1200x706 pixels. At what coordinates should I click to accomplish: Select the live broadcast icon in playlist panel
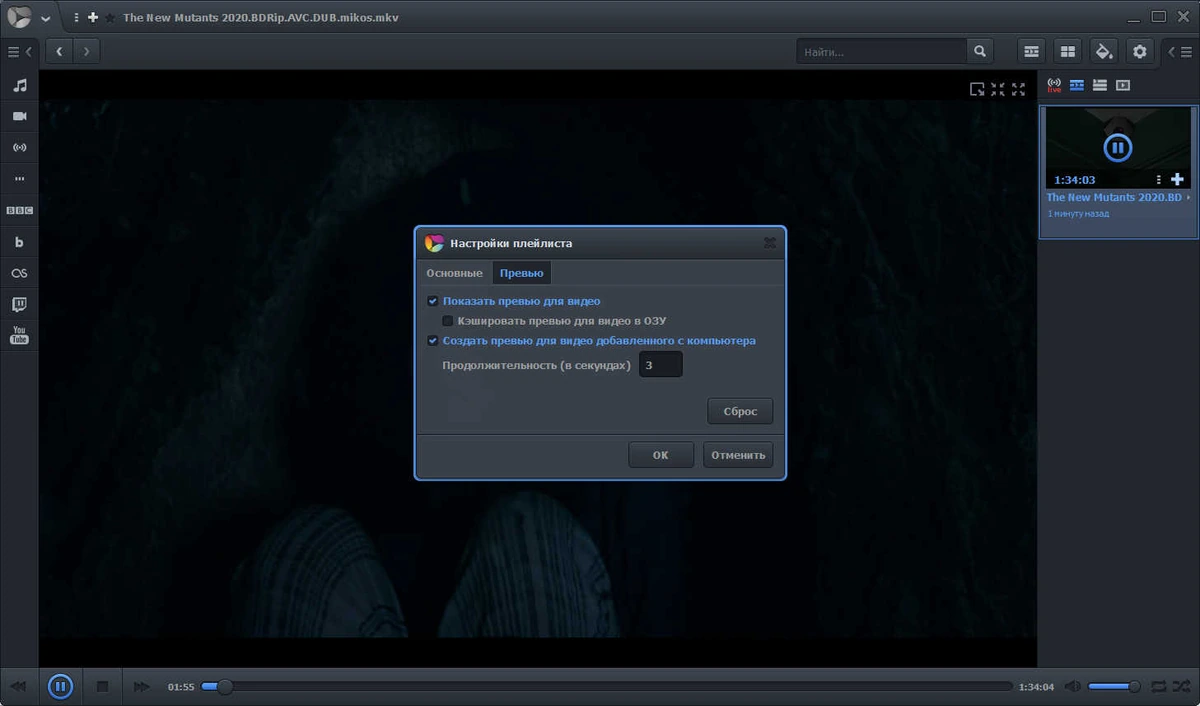pyautogui.click(x=1054, y=86)
